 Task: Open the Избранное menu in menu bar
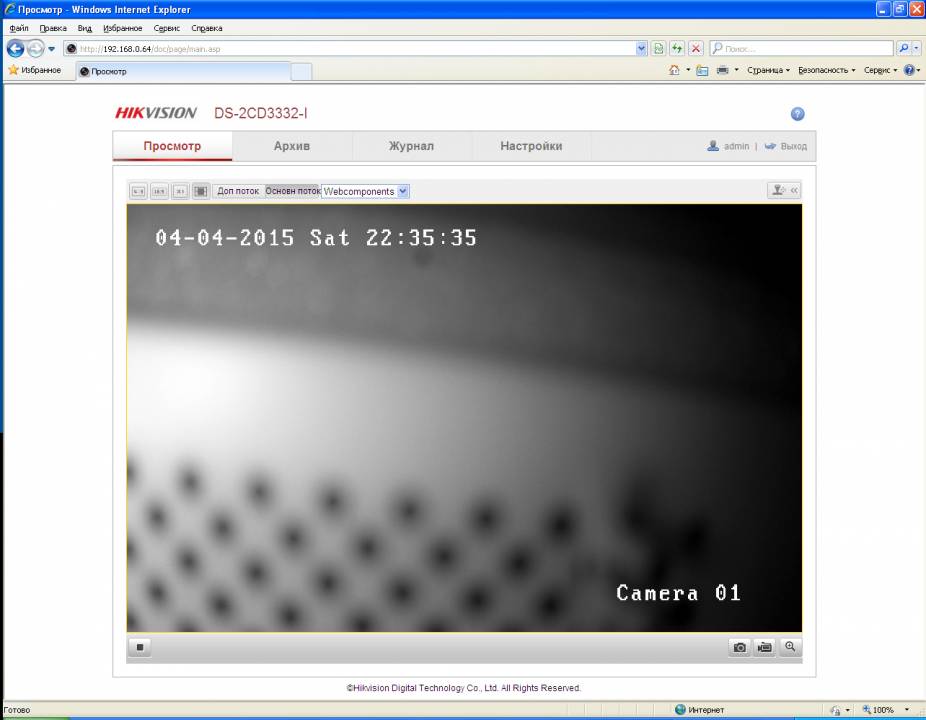pyautogui.click(x=123, y=28)
